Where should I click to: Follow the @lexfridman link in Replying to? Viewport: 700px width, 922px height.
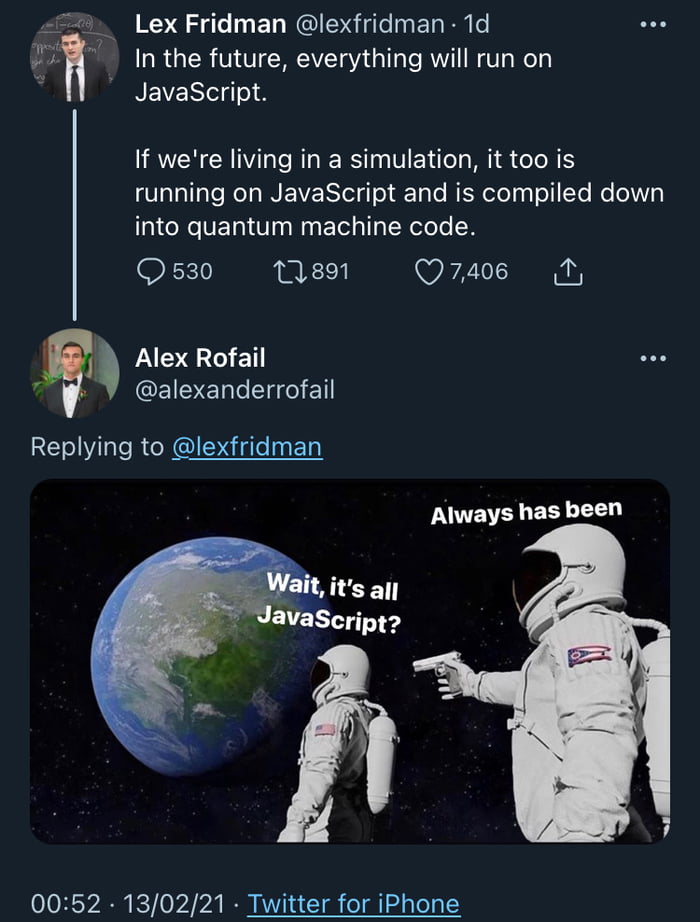[x=247, y=446]
